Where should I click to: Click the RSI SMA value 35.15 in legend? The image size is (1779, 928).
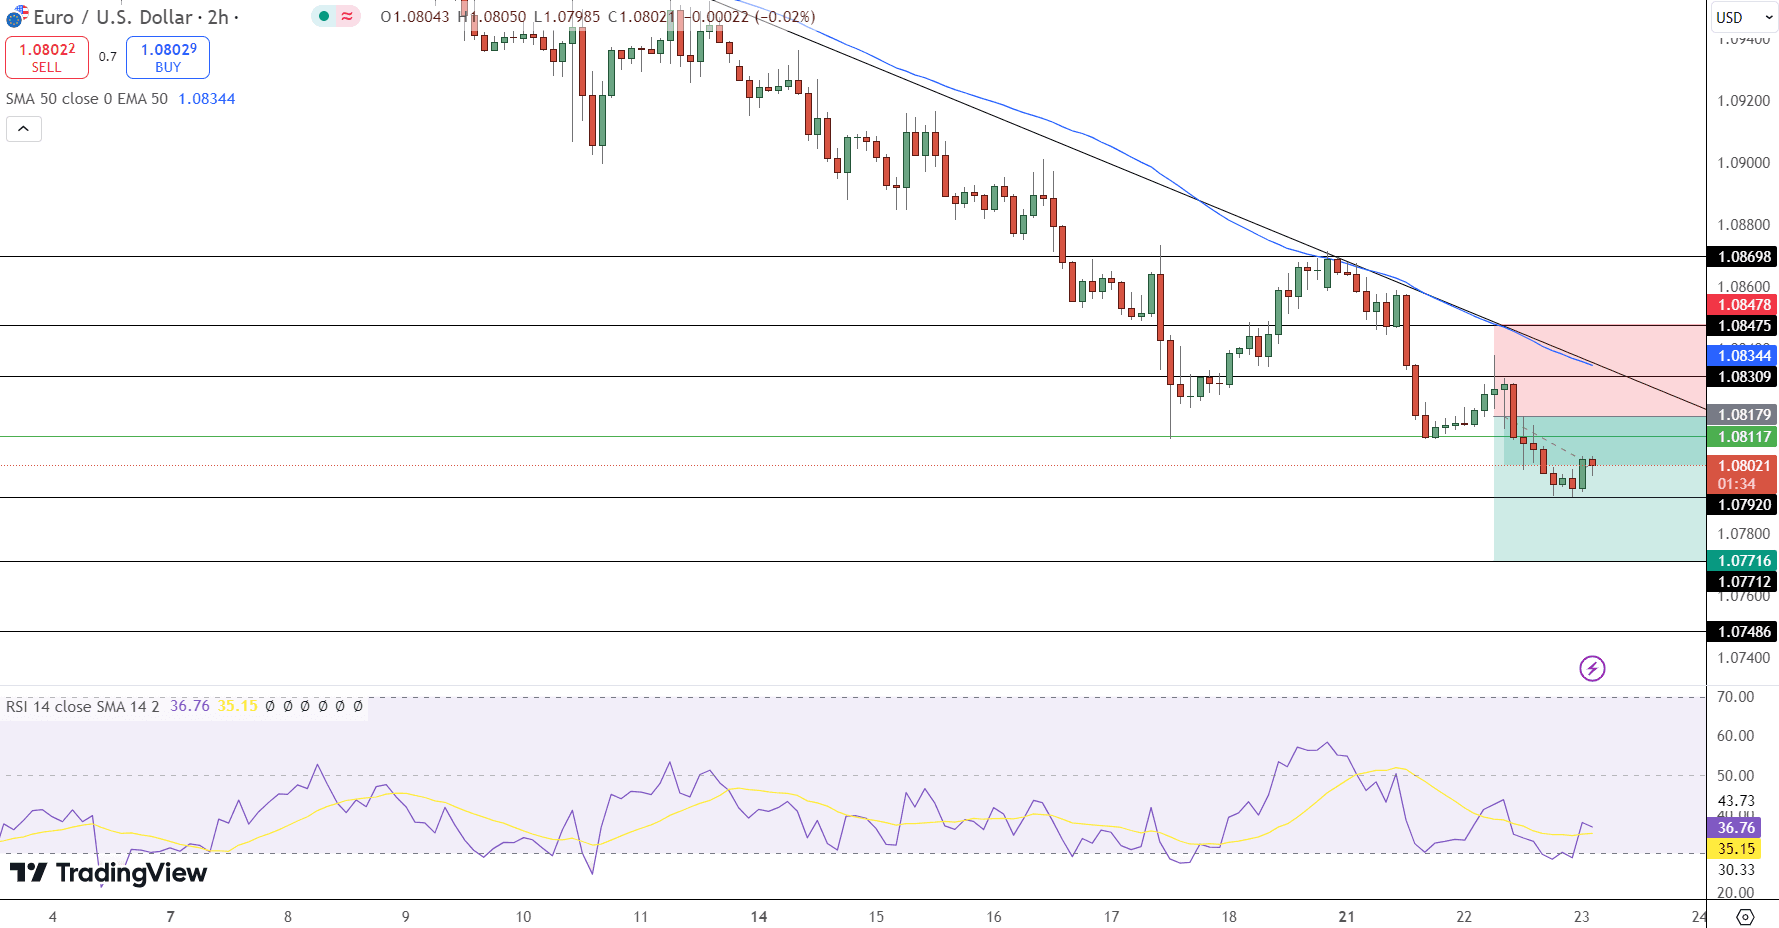tap(238, 706)
